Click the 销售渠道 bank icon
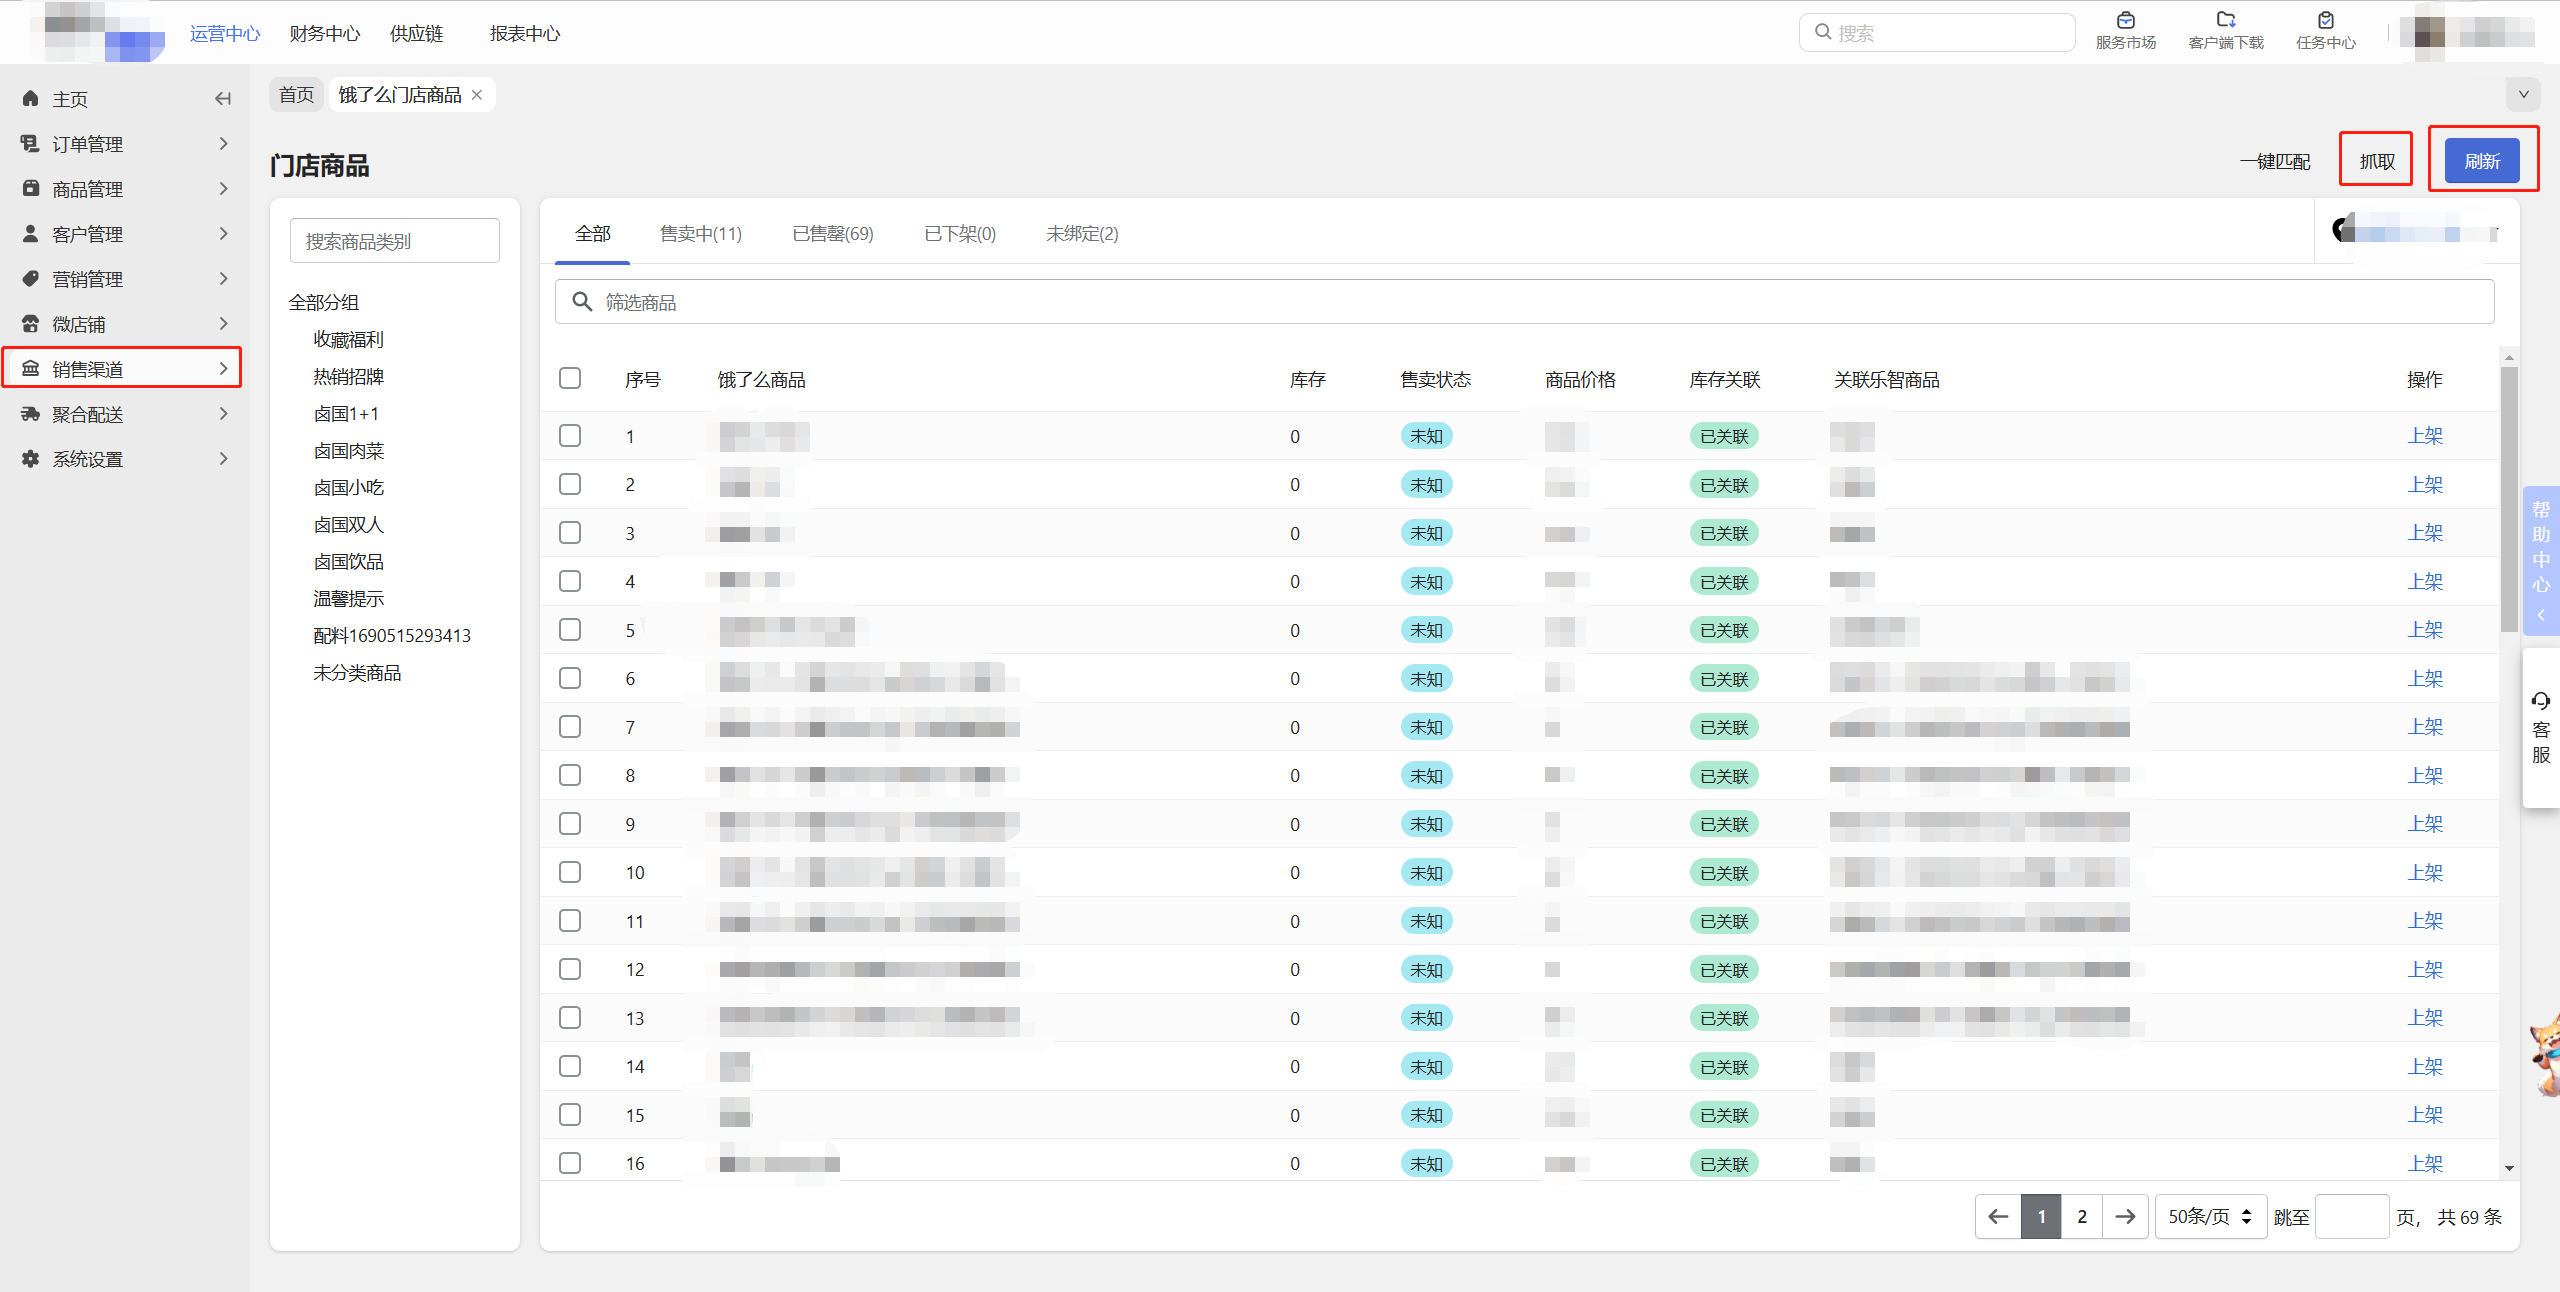The width and height of the screenshot is (2560, 1292). 31,369
